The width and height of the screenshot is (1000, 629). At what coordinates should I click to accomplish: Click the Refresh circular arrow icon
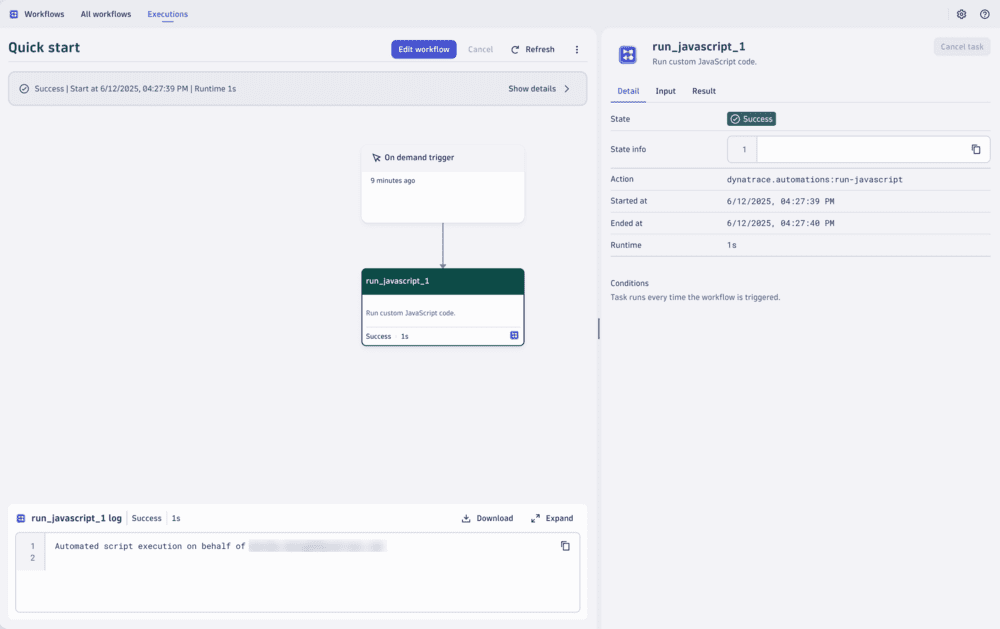[513, 48]
